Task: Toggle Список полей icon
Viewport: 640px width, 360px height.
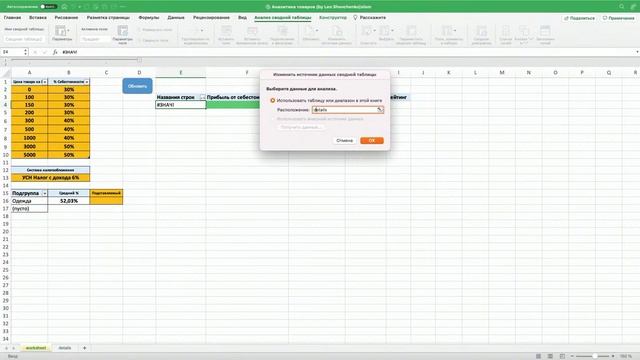Action: click(505, 31)
